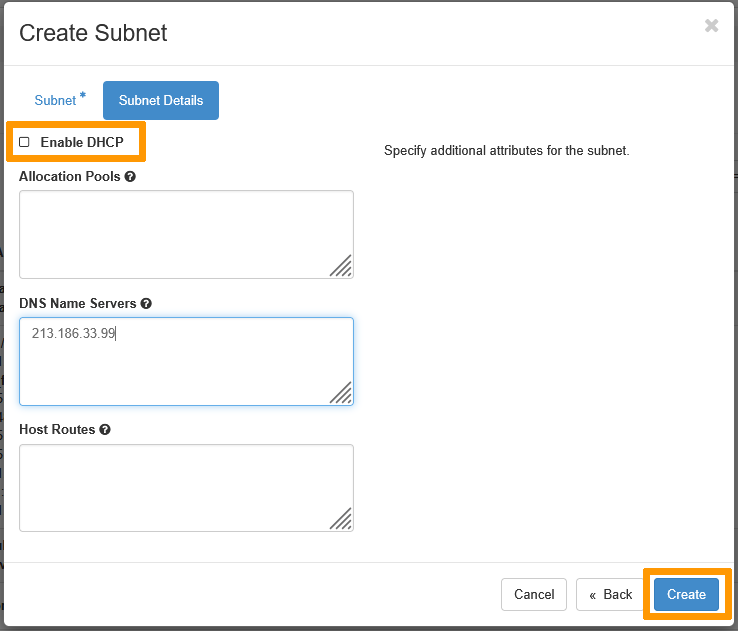Click the Host Routes textarea resize handle
The width and height of the screenshot is (738, 631).
point(341,519)
